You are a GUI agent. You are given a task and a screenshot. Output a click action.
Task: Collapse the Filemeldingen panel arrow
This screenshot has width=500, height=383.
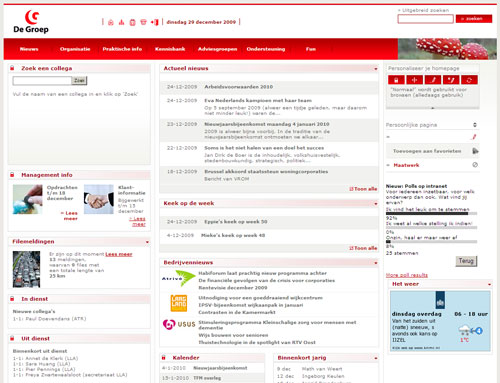coord(147,242)
